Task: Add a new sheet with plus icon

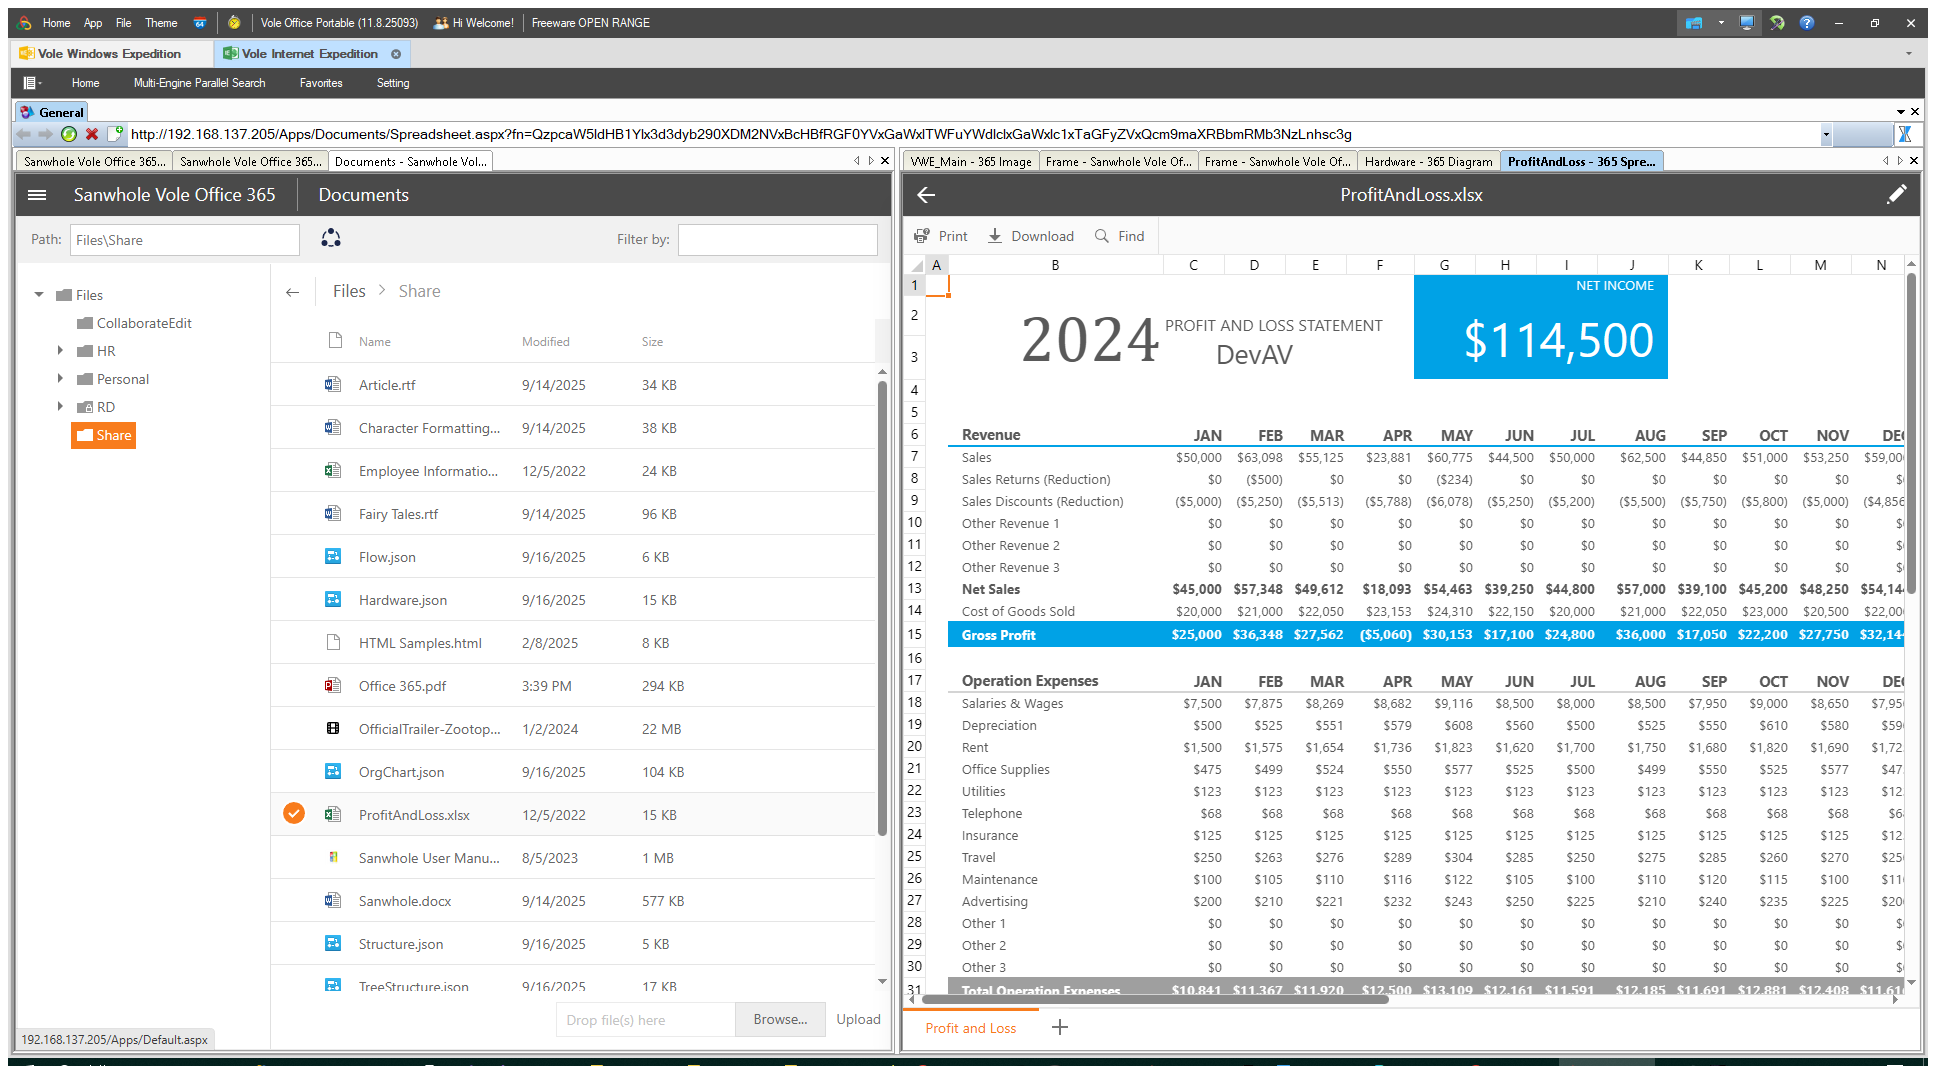Action: (1060, 1027)
